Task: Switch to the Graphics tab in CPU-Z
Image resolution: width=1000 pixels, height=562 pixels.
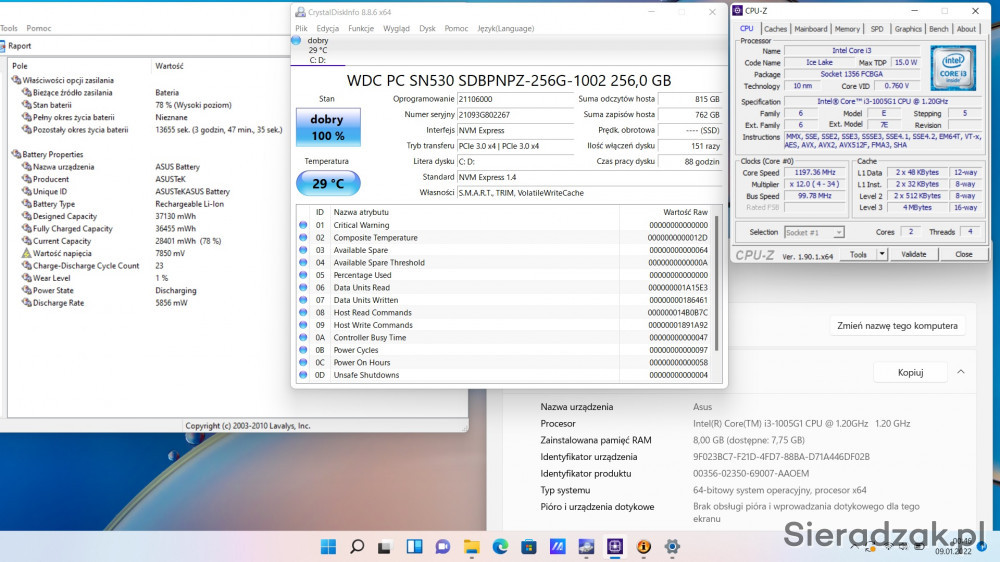Action: [x=908, y=29]
